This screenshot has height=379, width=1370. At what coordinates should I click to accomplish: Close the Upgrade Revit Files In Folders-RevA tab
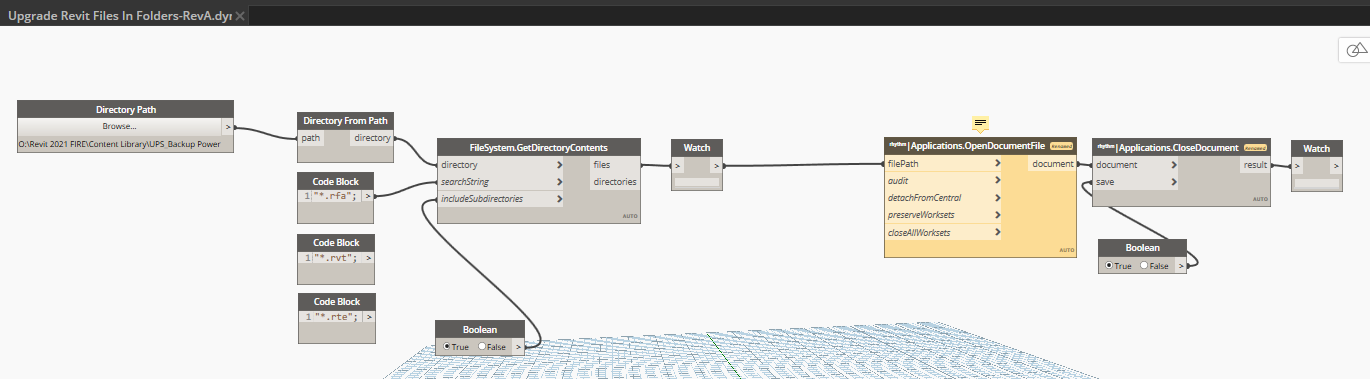coord(240,17)
